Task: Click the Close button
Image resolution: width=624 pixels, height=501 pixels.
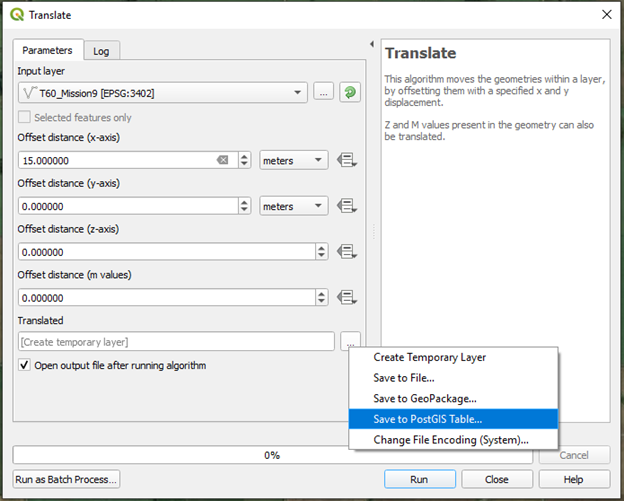Action: 497,479
